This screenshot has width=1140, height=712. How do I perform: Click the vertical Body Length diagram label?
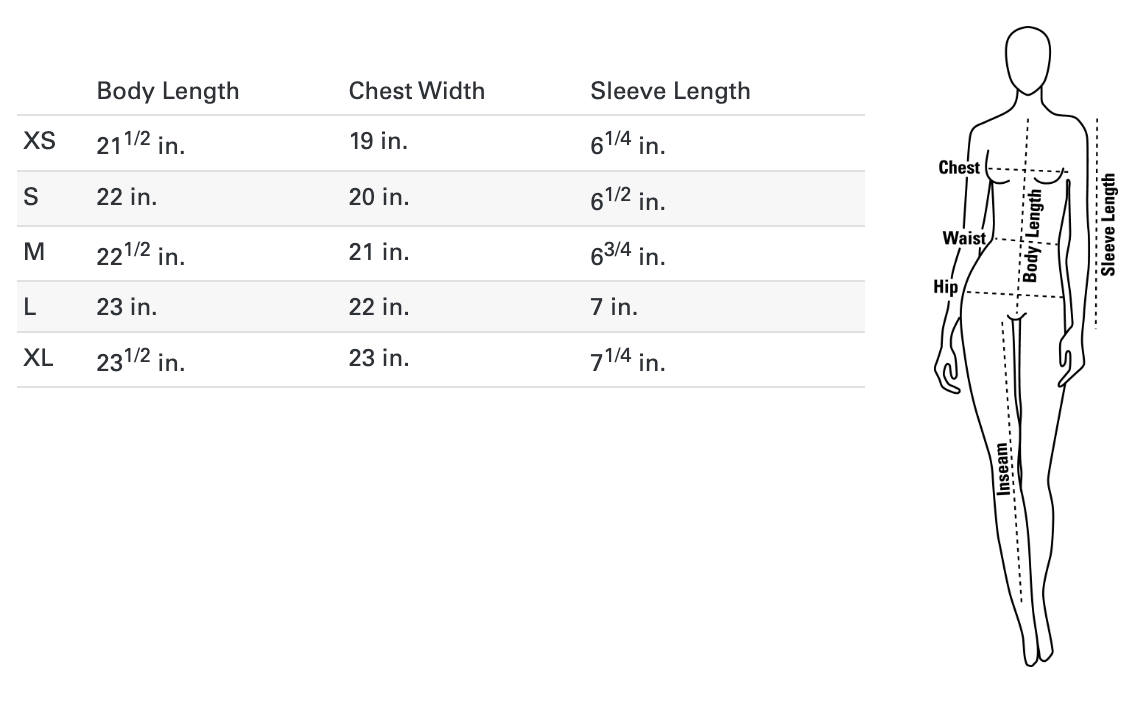[x=1034, y=236]
